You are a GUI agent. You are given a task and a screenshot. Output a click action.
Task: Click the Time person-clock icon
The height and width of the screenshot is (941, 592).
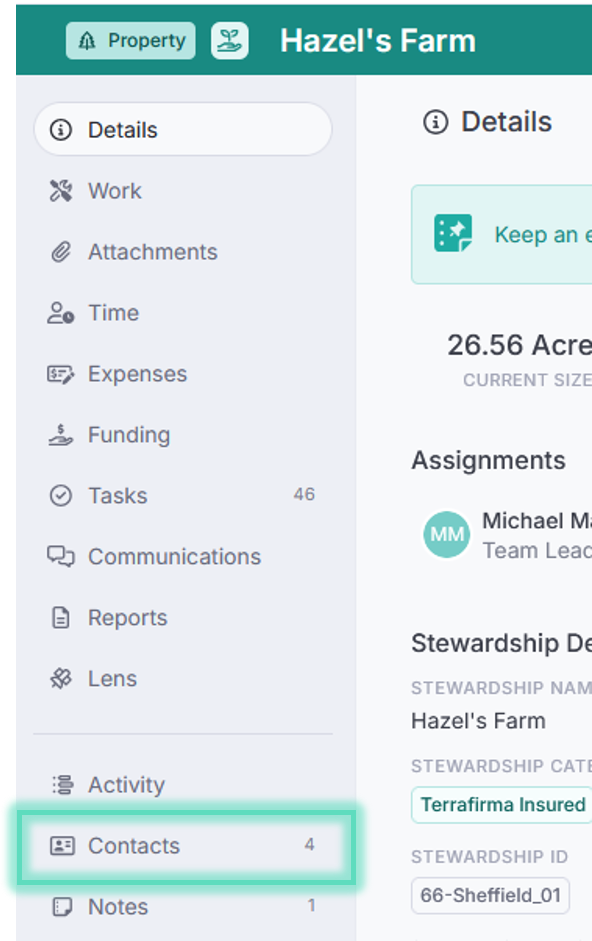(x=61, y=313)
